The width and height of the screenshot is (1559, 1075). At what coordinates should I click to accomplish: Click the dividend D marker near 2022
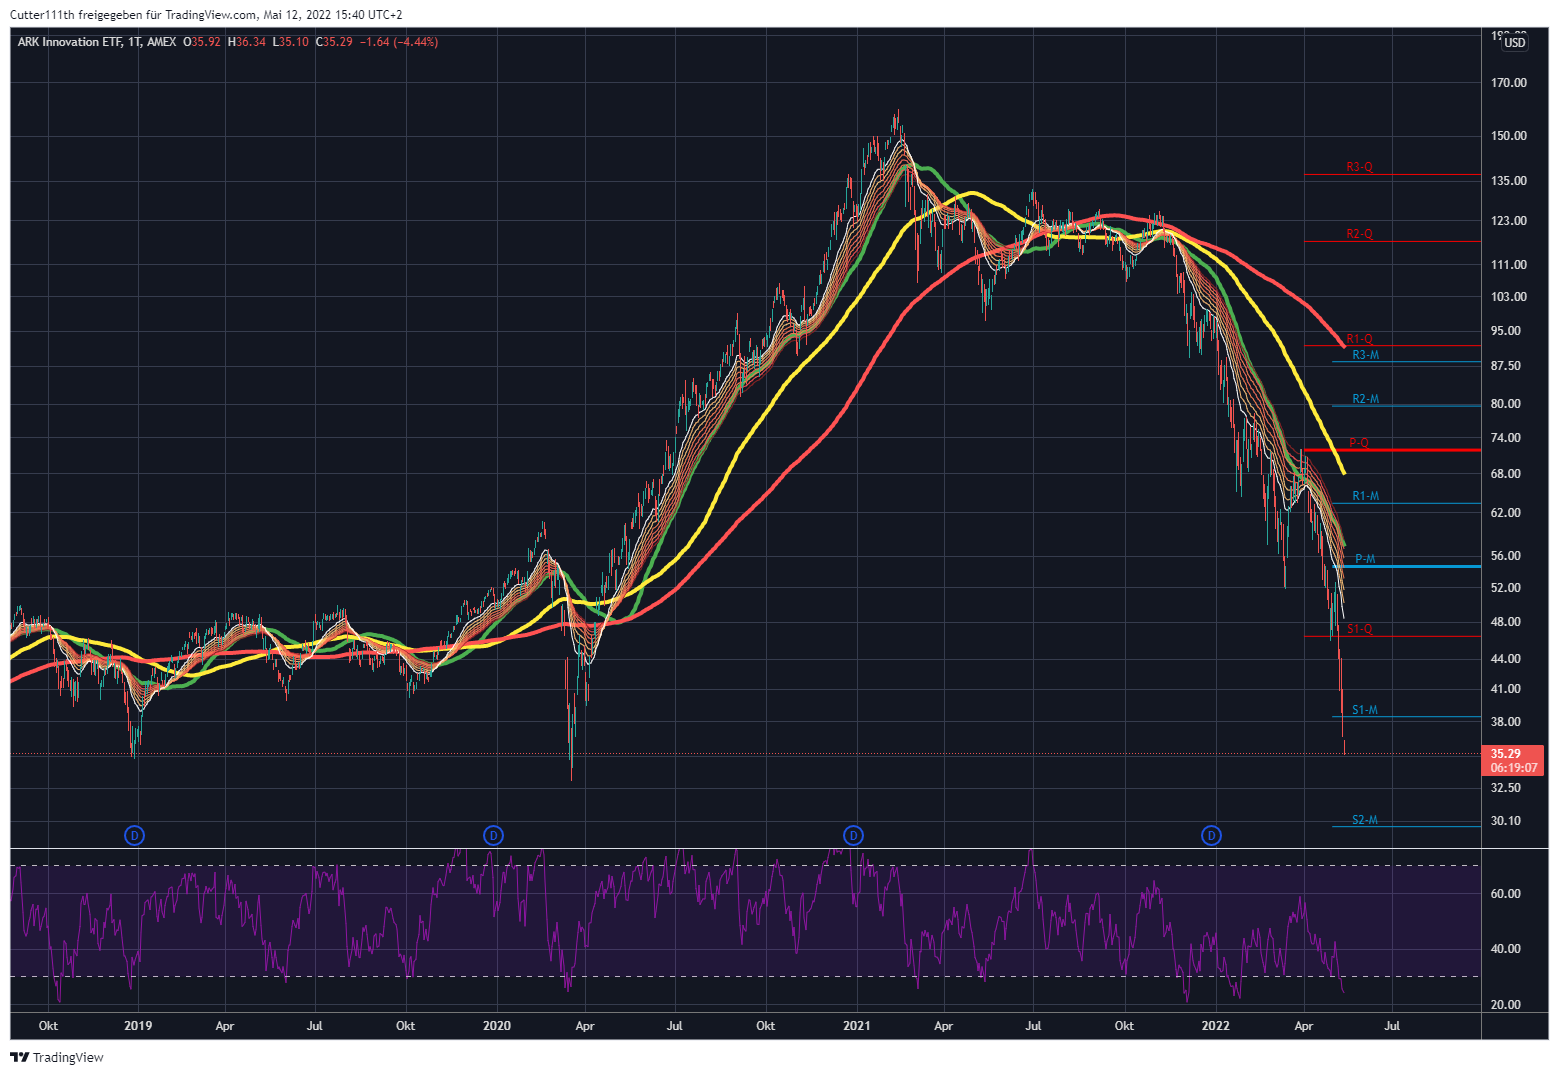[1211, 835]
